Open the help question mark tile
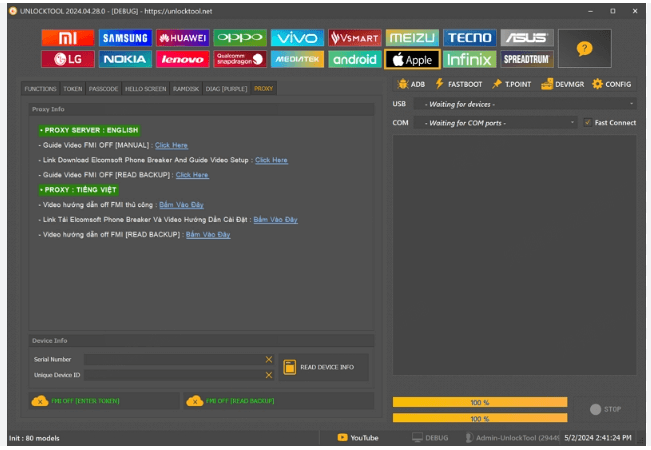651x450 pixels. pyautogui.click(x=585, y=48)
